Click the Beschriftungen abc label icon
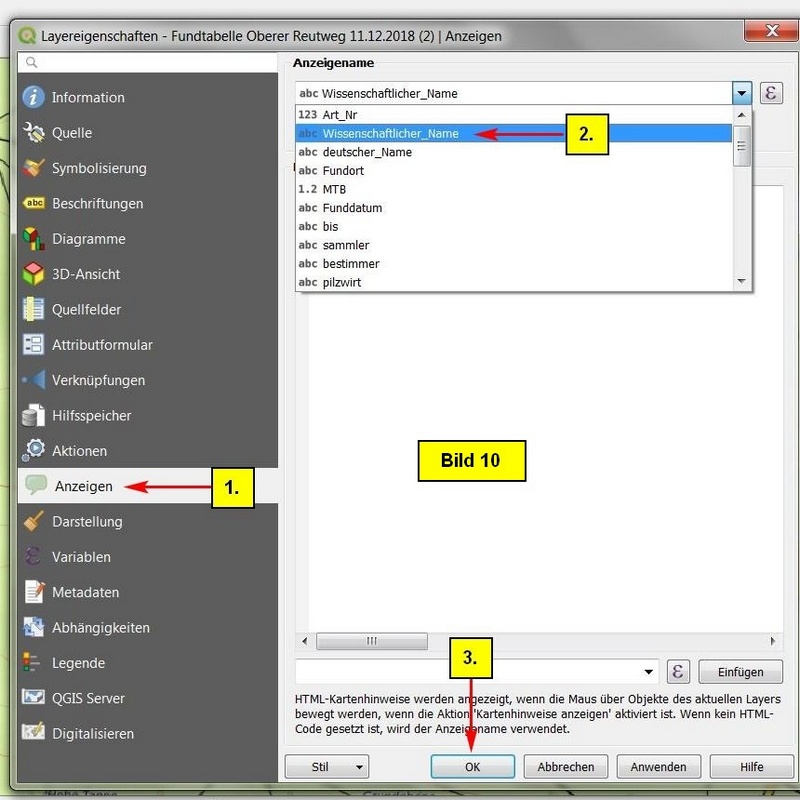 (34, 203)
